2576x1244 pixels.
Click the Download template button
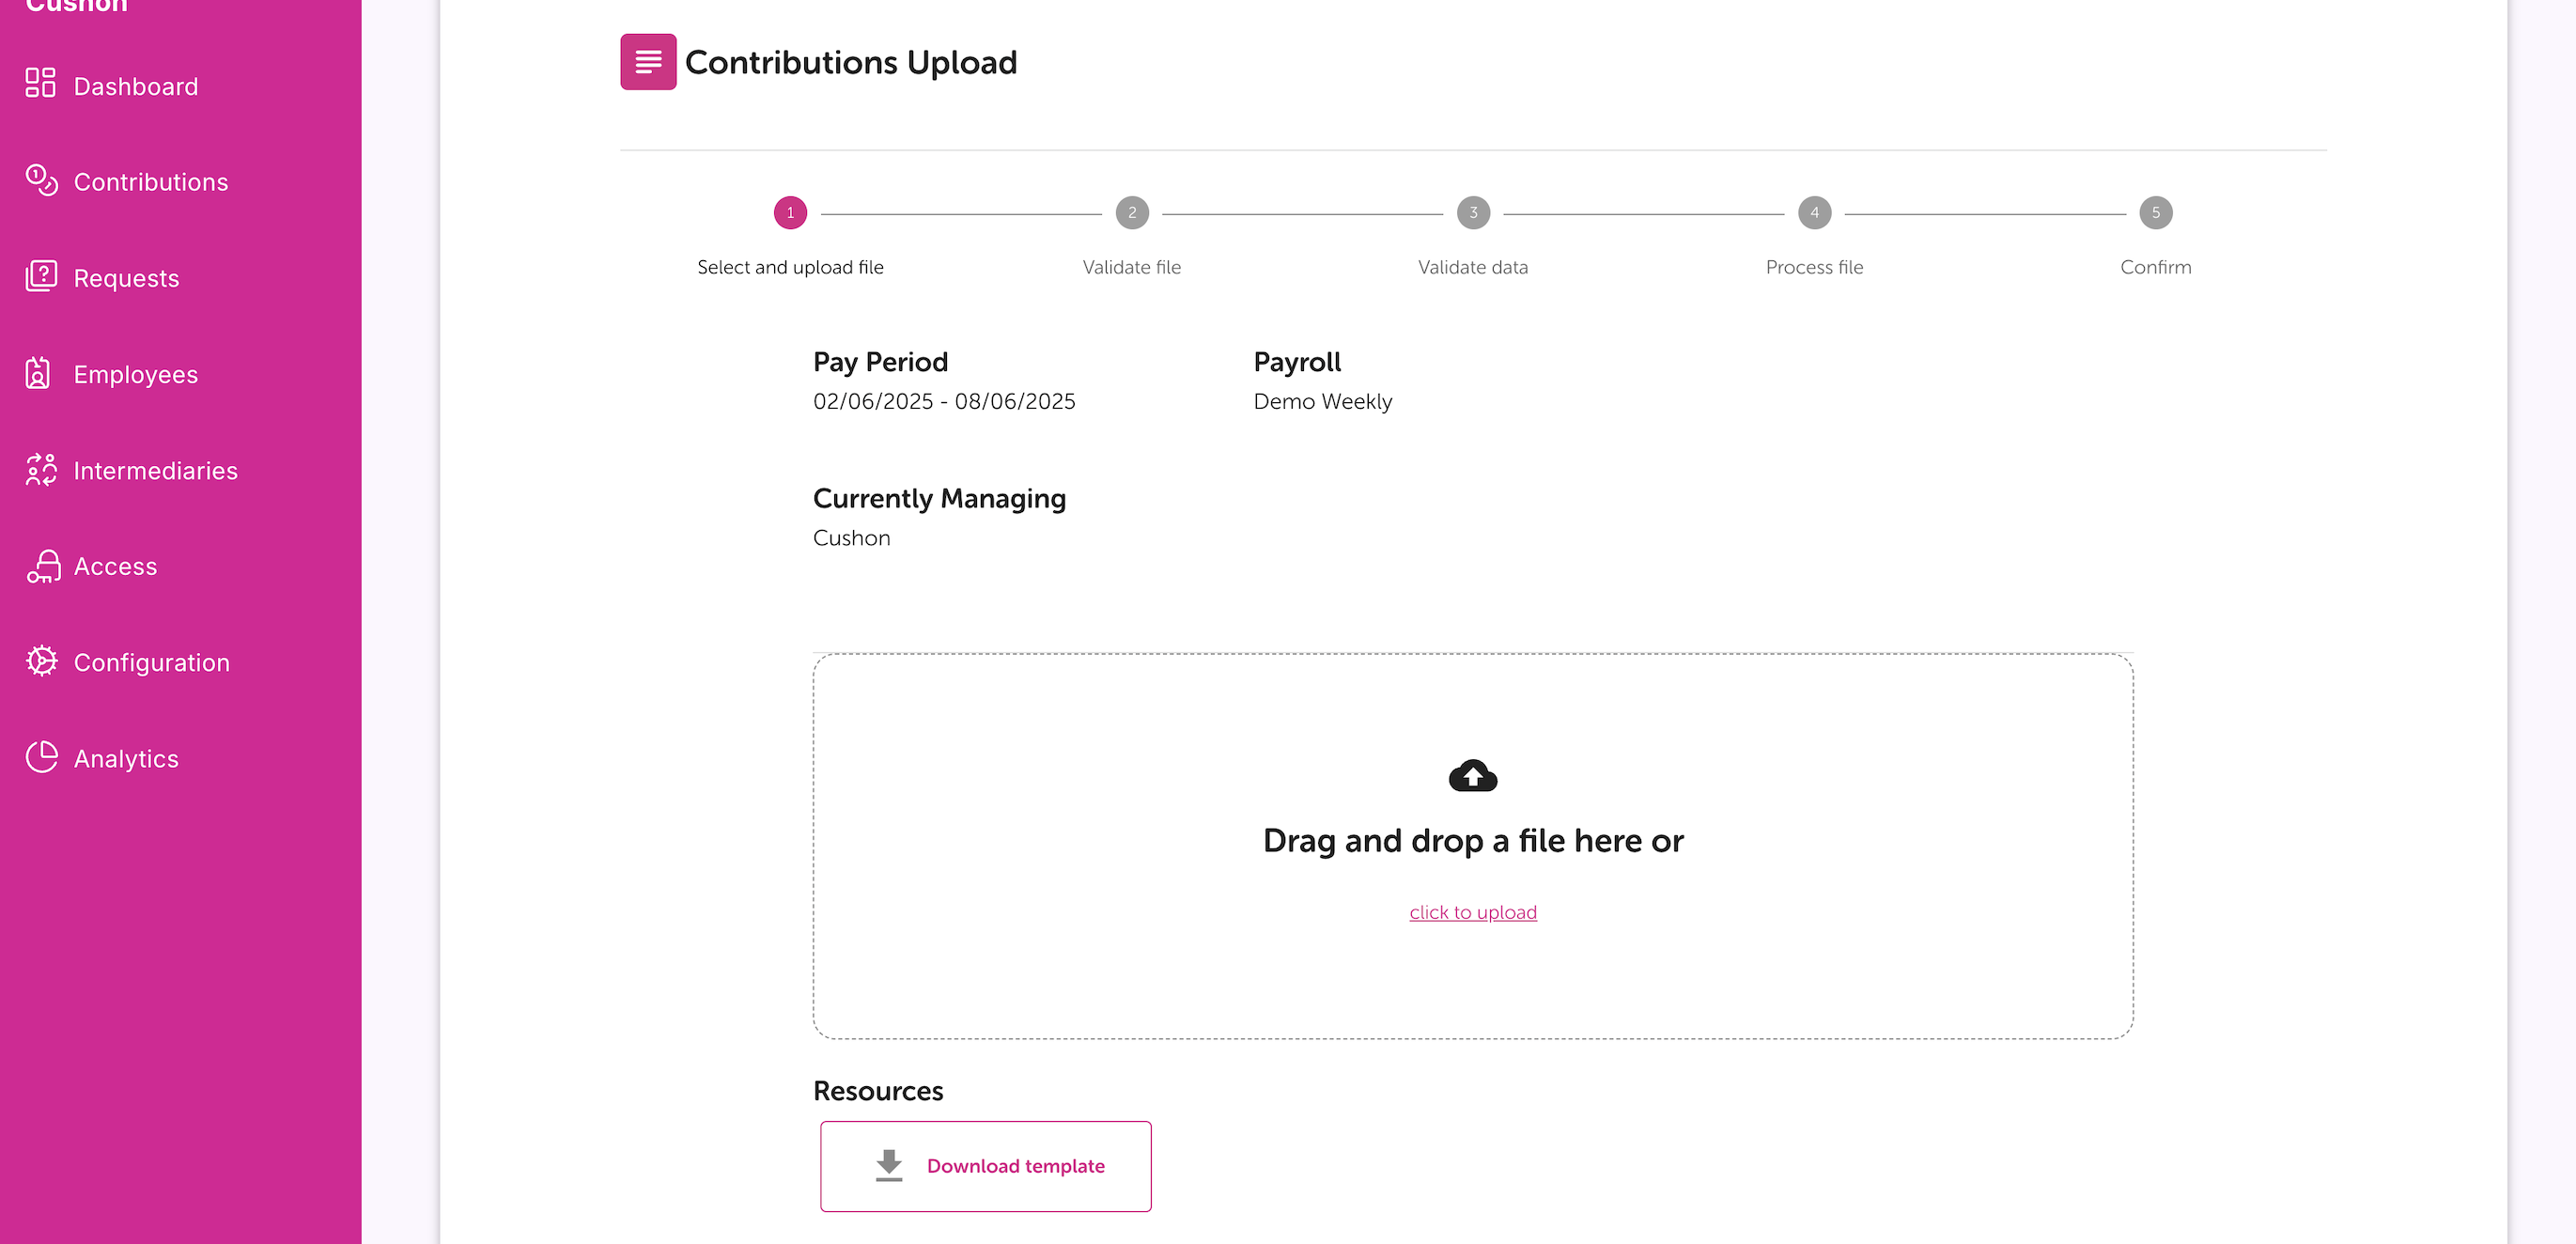tap(985, 1166)
